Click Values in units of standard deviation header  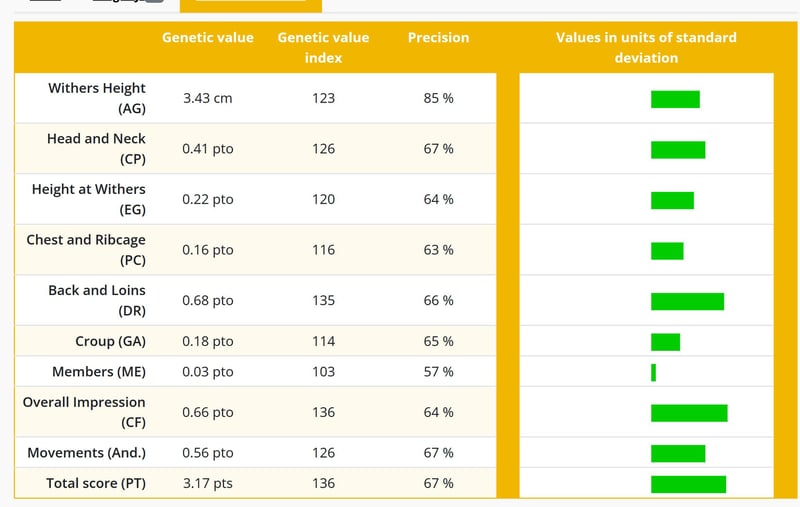coord(646,47)
